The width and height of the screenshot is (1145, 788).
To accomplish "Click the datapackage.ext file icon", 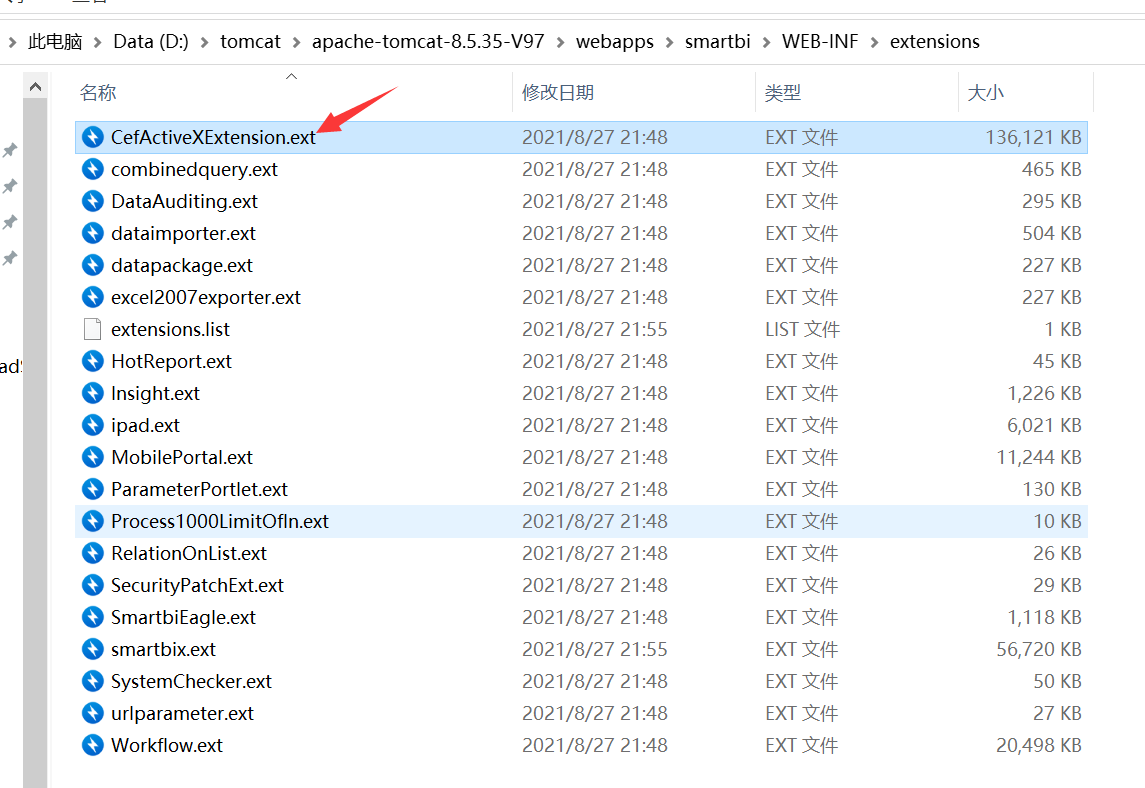I will [x=93, y=265].
